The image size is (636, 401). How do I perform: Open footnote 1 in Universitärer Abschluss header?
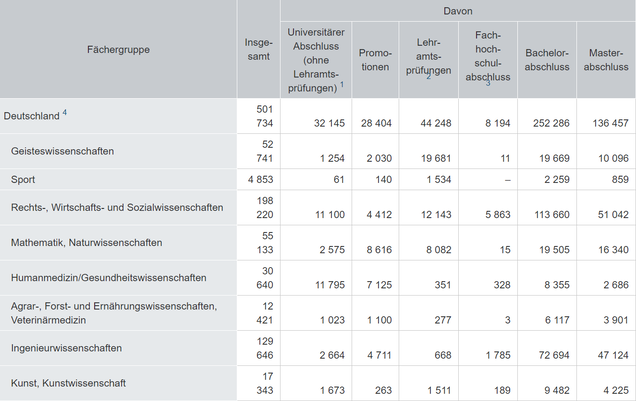(342, 84)
